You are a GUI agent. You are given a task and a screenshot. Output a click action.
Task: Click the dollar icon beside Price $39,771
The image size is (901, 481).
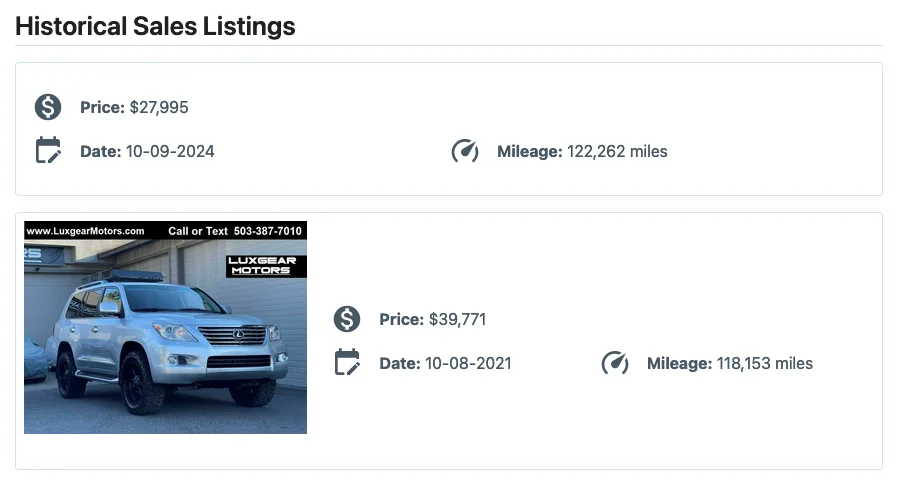point(347,319)
